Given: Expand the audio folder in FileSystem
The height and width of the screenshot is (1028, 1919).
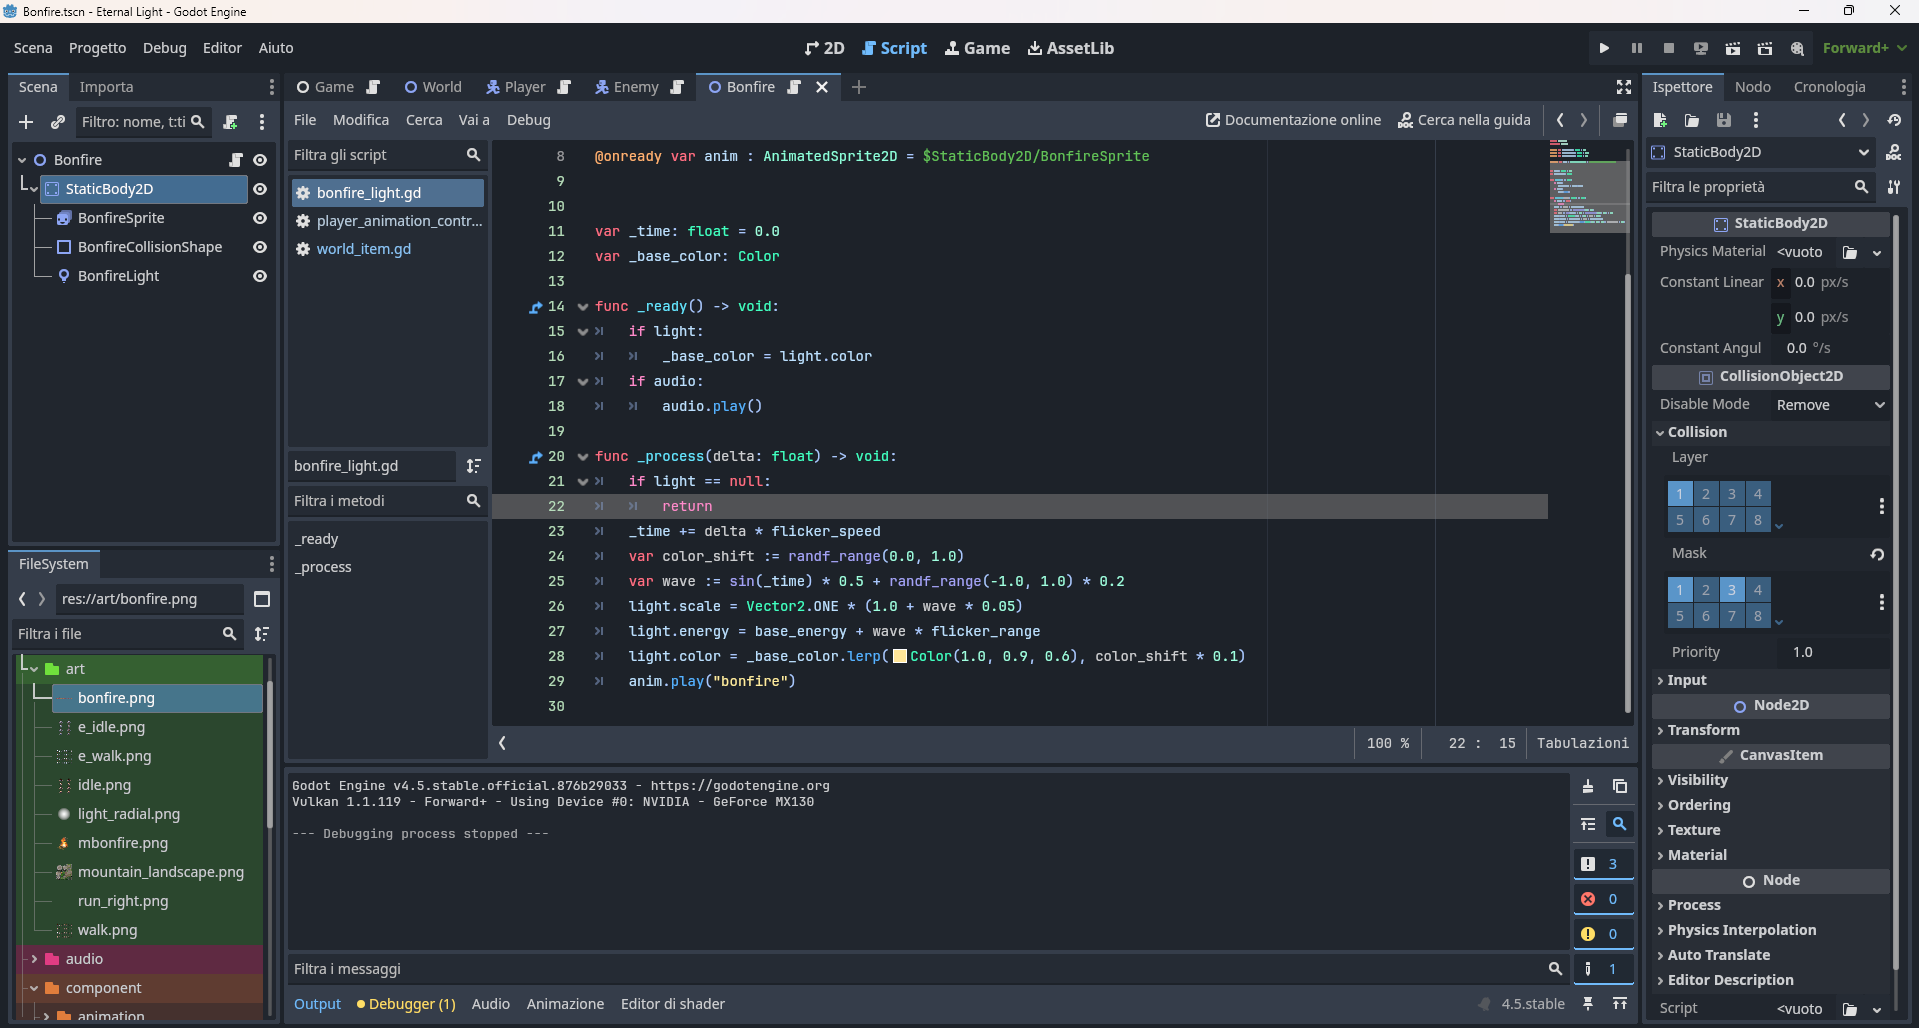Looking at the screenshot, I should point(35,959).
